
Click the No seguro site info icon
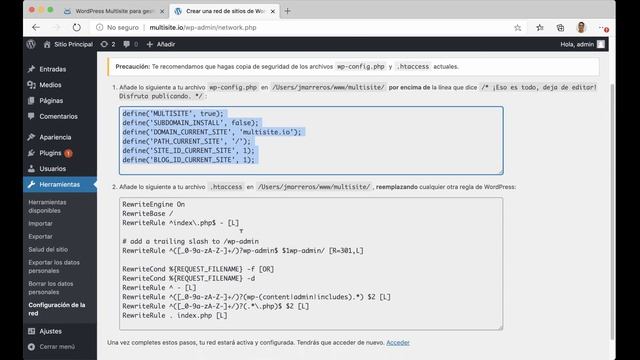(99, 27)
